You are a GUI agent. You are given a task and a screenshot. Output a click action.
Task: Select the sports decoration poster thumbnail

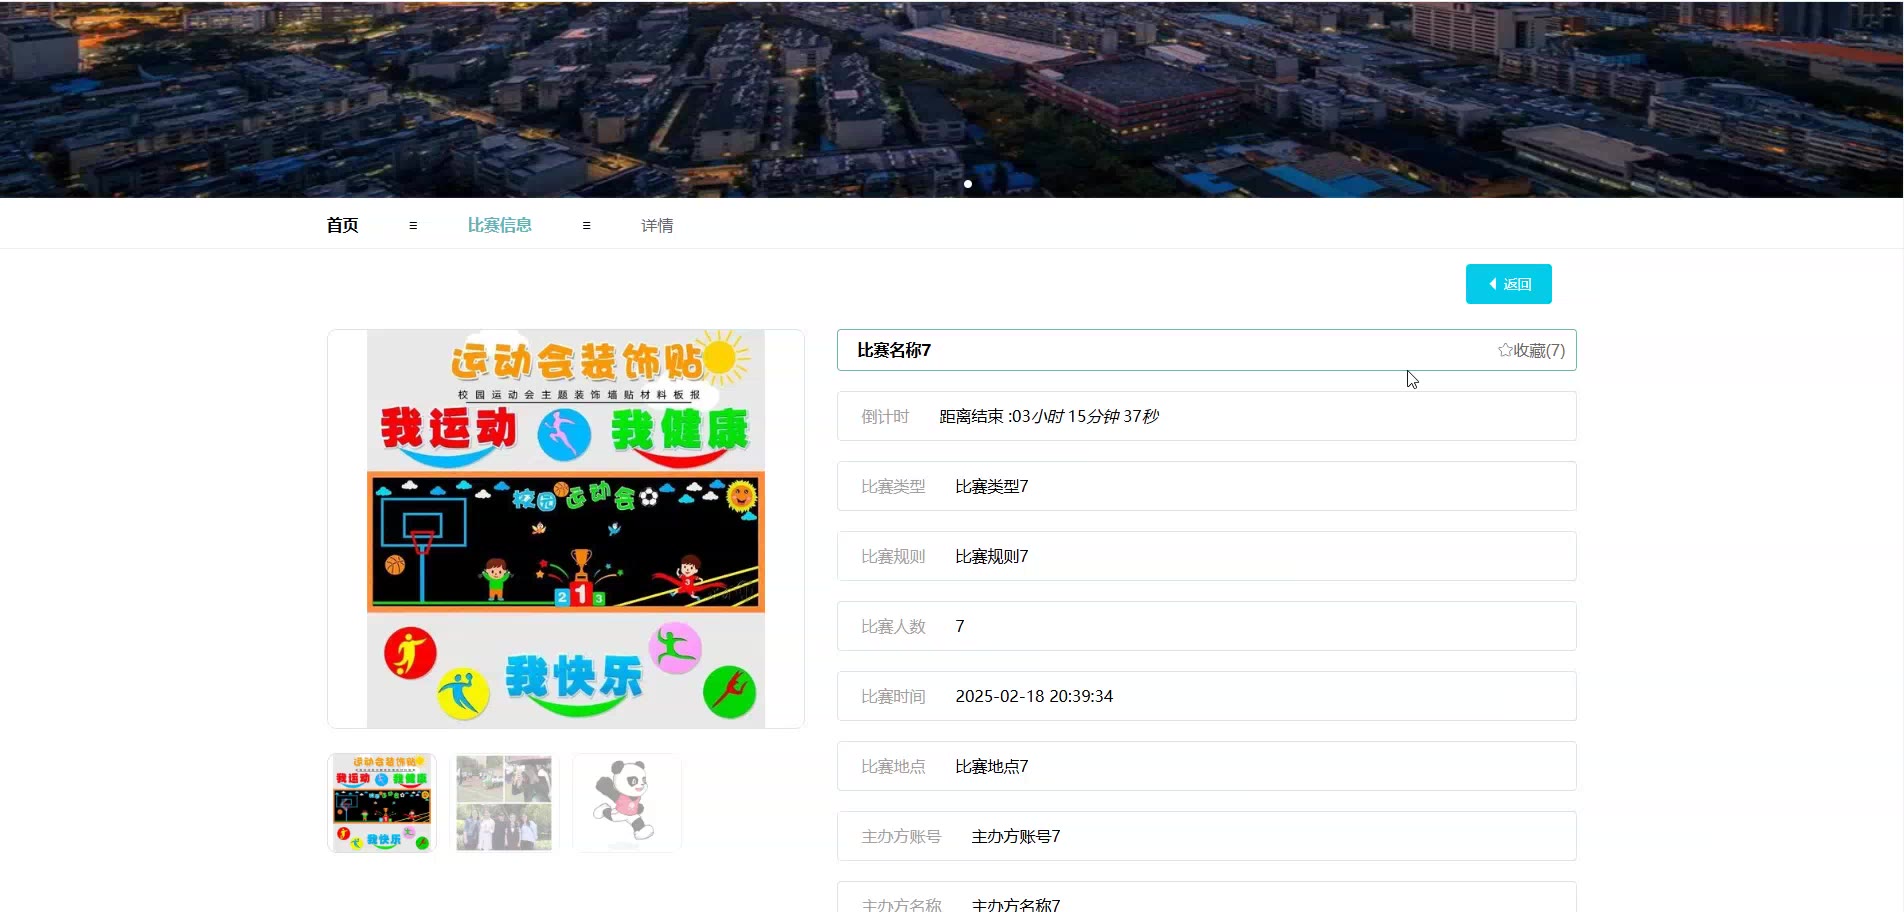(382, 803)
